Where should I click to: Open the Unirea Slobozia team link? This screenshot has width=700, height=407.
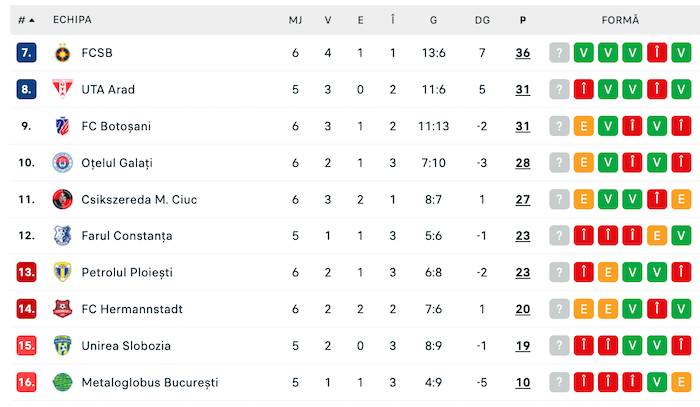(126, 346)
